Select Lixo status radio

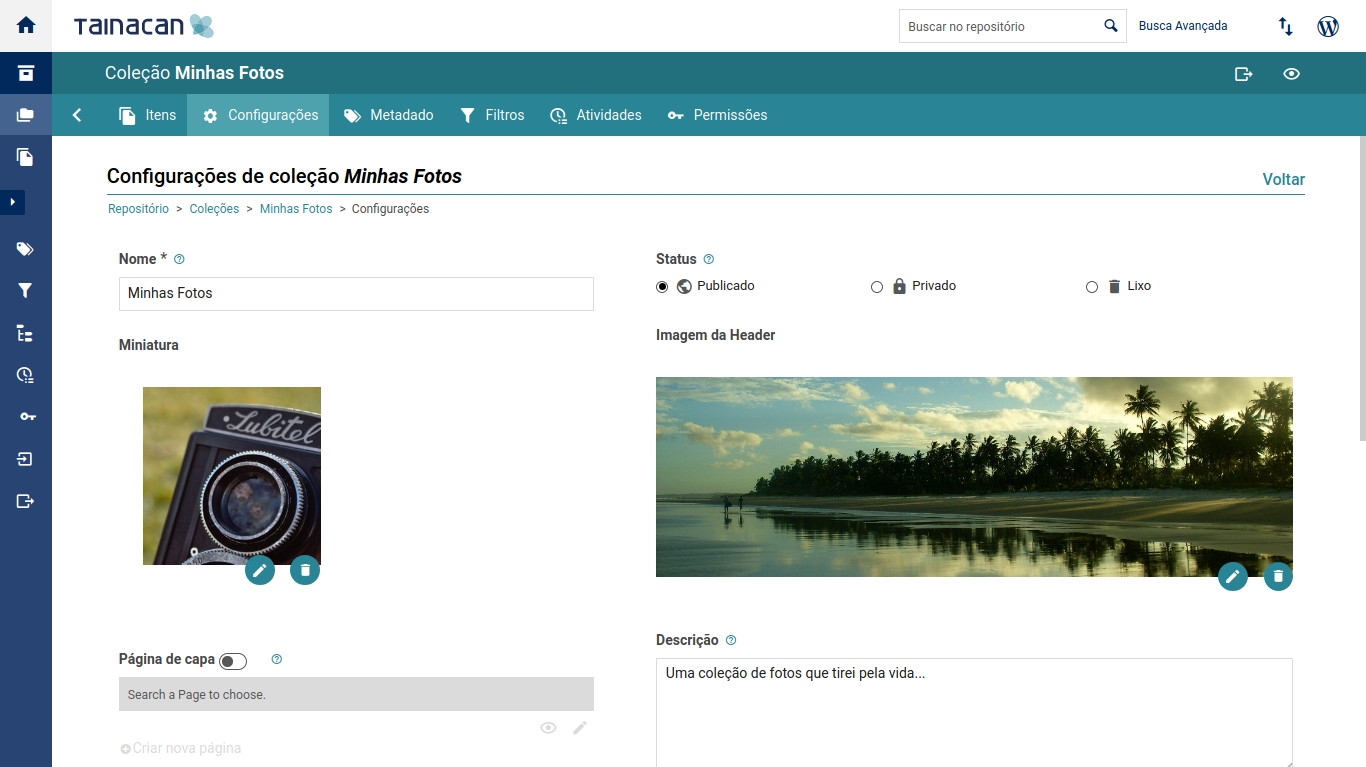point(1092,287)
